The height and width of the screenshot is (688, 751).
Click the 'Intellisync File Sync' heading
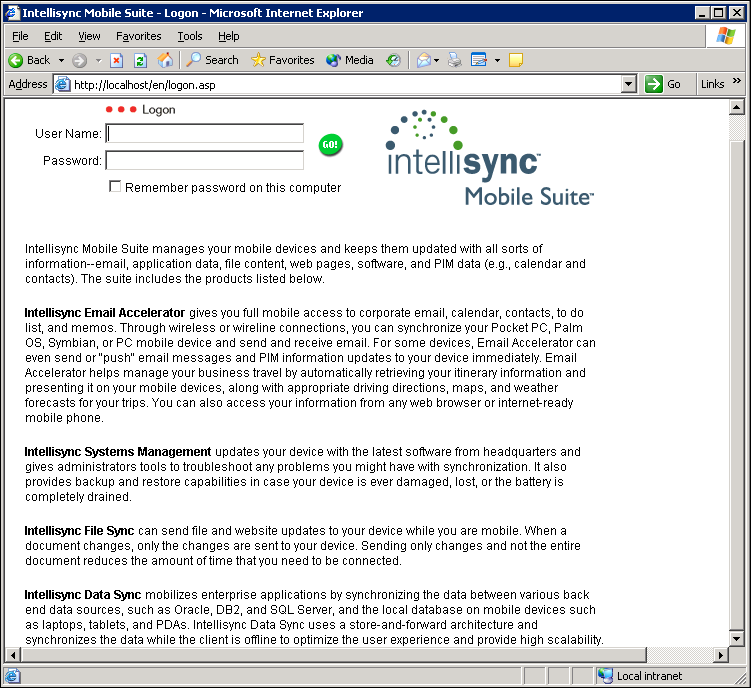pos(79,531)
